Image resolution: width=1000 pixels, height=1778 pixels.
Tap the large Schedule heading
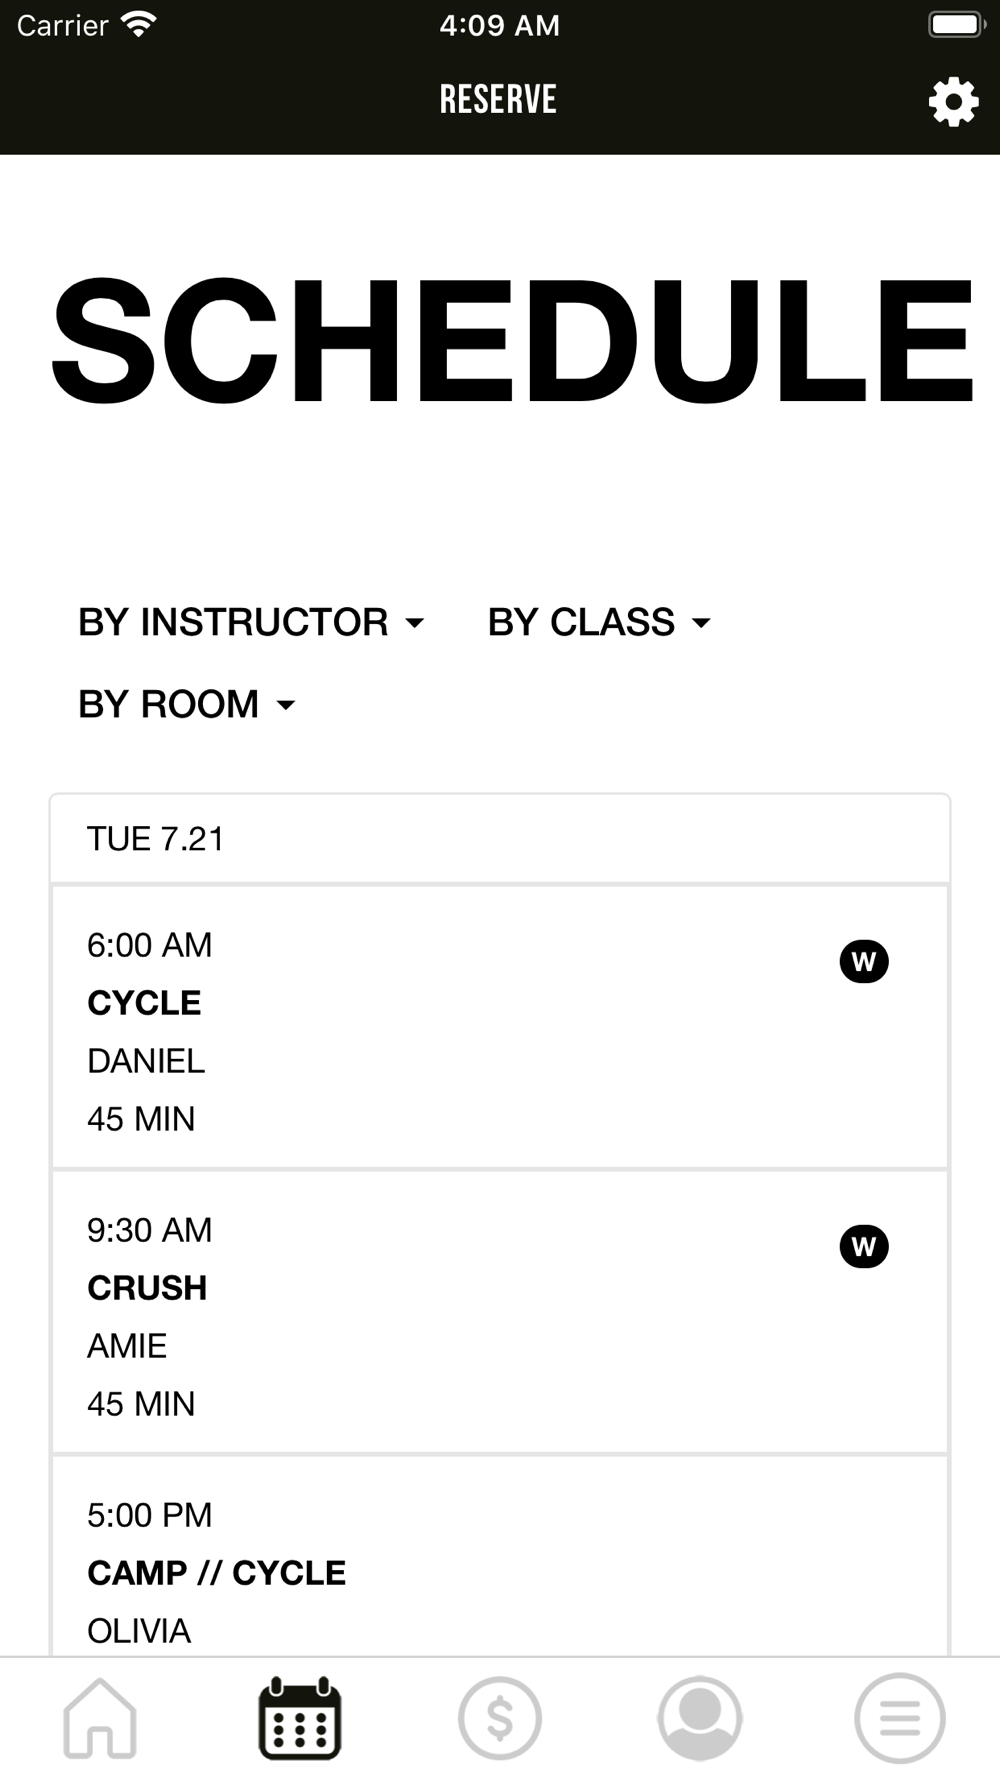tap(512, 341)
